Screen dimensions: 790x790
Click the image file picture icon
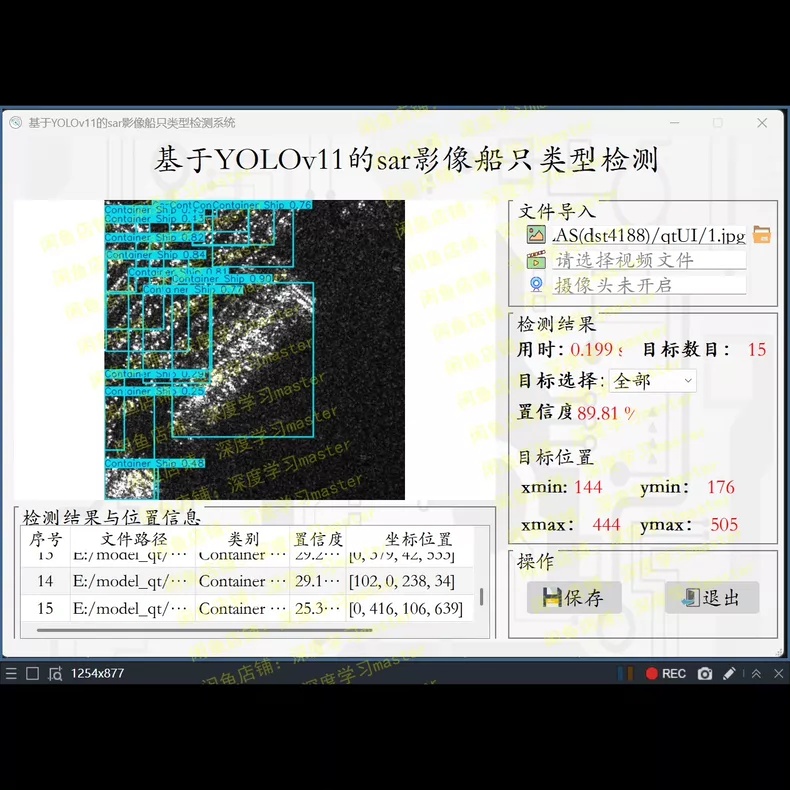tap(536, 235)
